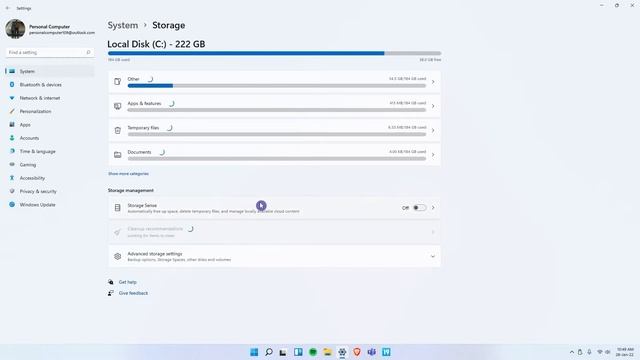Open the Windows Start menu
The height and width of the screenshot is (360, 640).
[x=254, y=352]
